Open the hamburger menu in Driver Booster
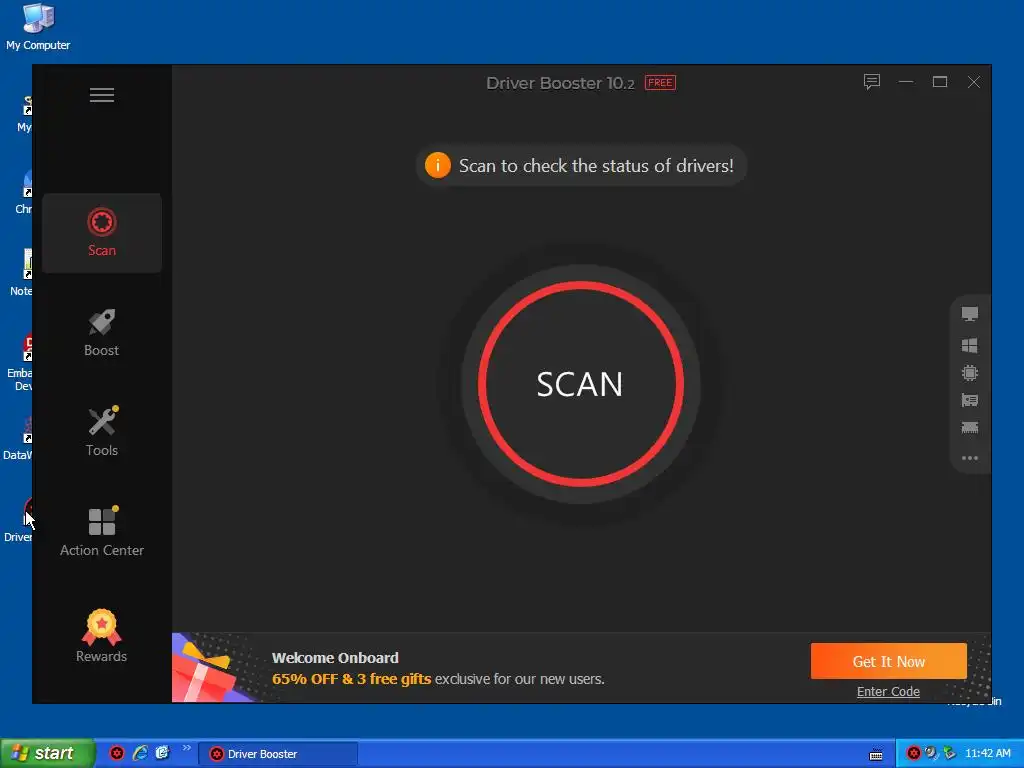Screen dimensions: 1024x768 [x=102, y=95]
